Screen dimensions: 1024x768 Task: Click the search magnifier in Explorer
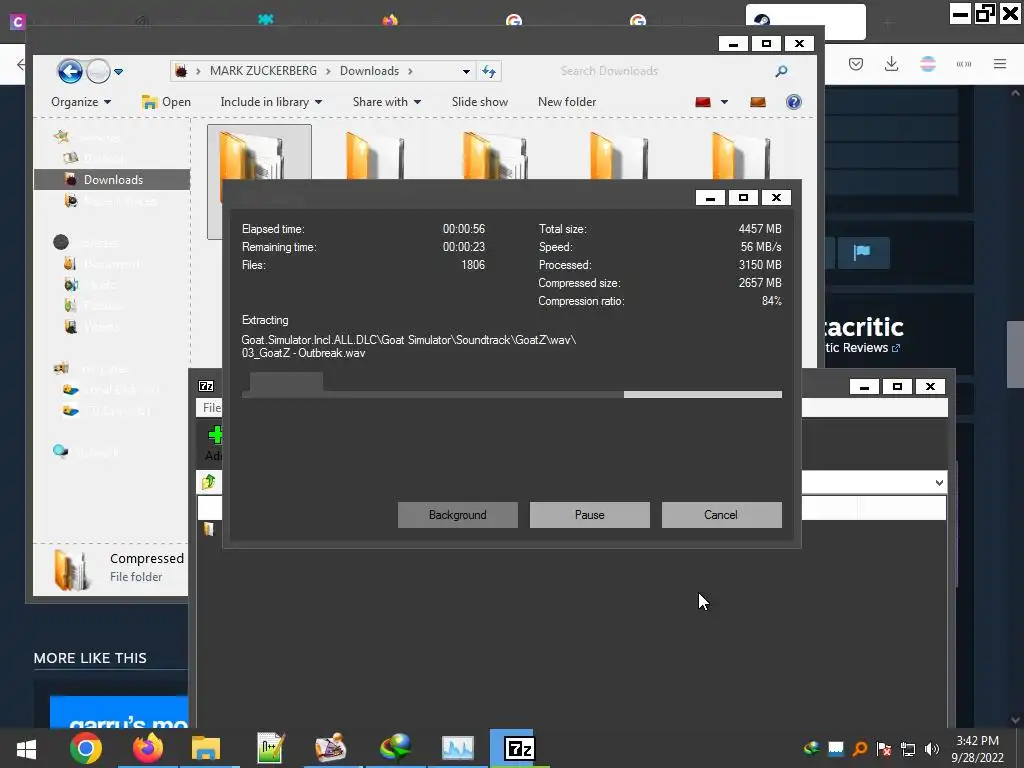click(781, 71)
